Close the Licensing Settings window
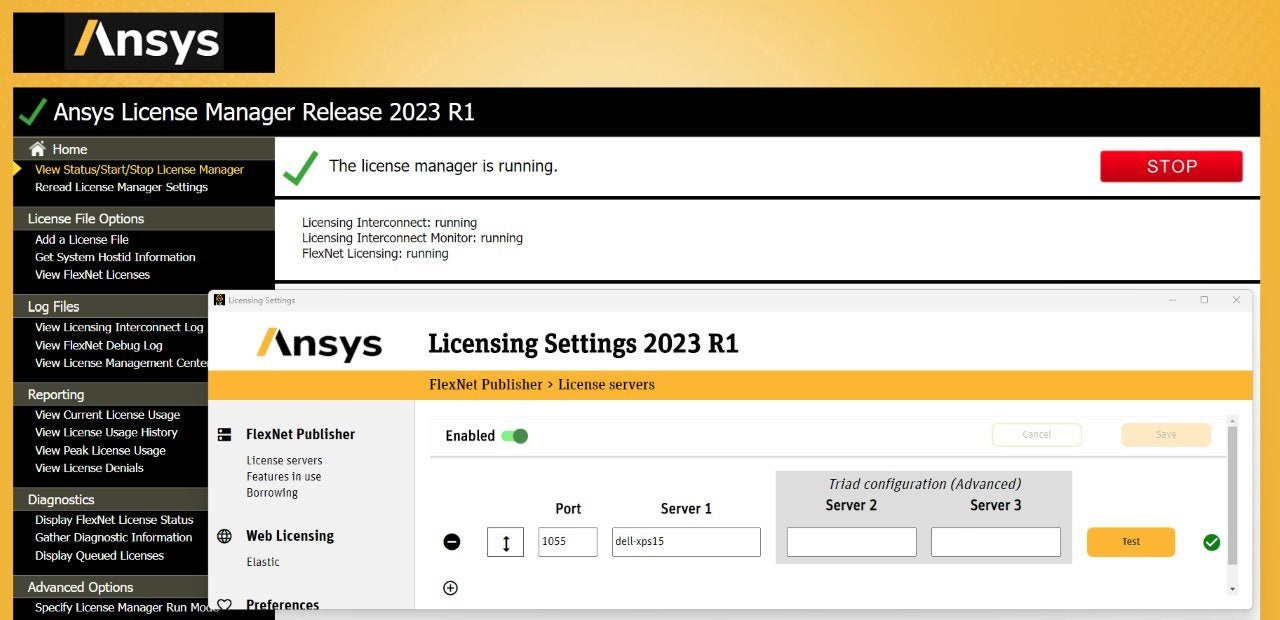This screenshot has height=620, width=1280. 1236,300
